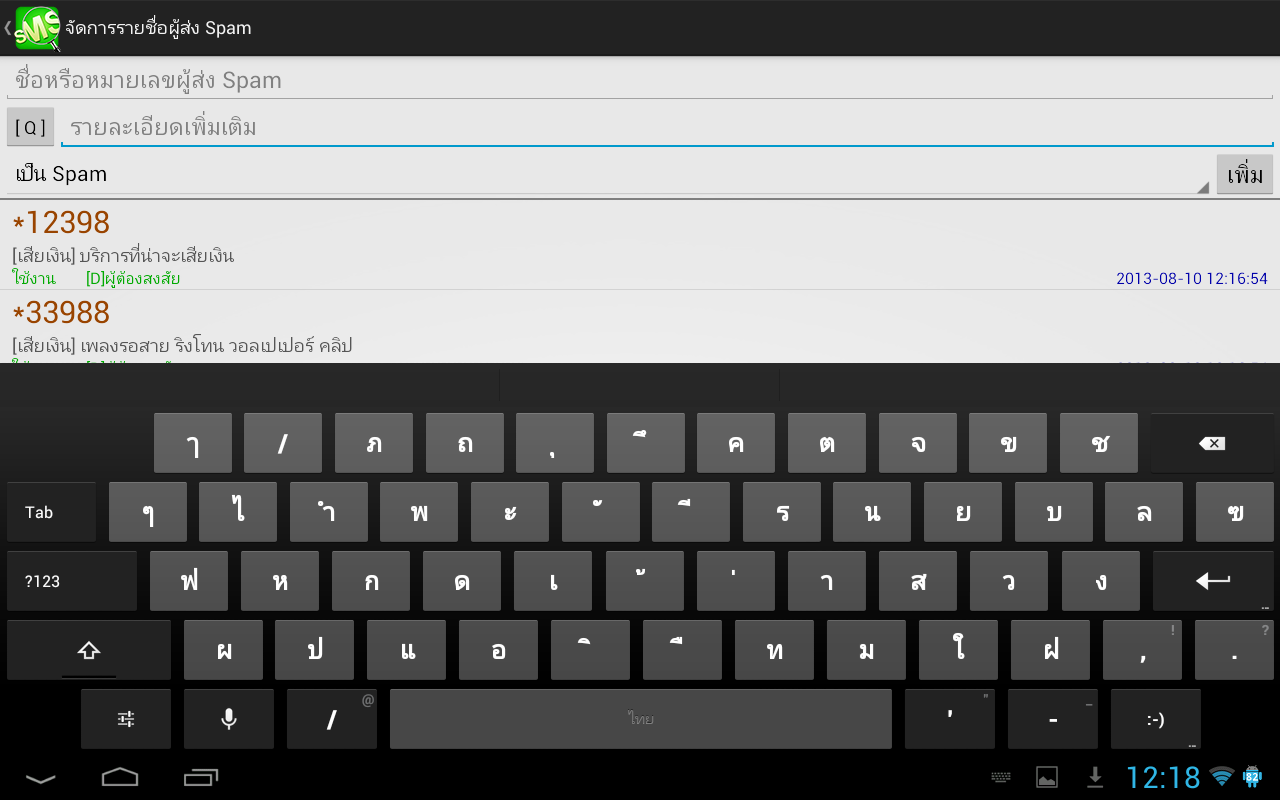Tap the :-) smiley key
The height and width of the screenshot is (800, 1280).
pyautogui.click(x=1156, y=719)
